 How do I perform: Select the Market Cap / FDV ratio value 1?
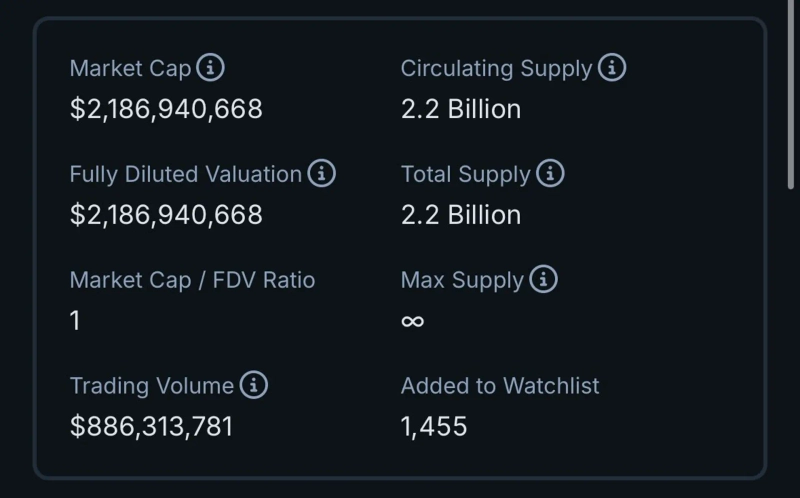coord(75,321)
